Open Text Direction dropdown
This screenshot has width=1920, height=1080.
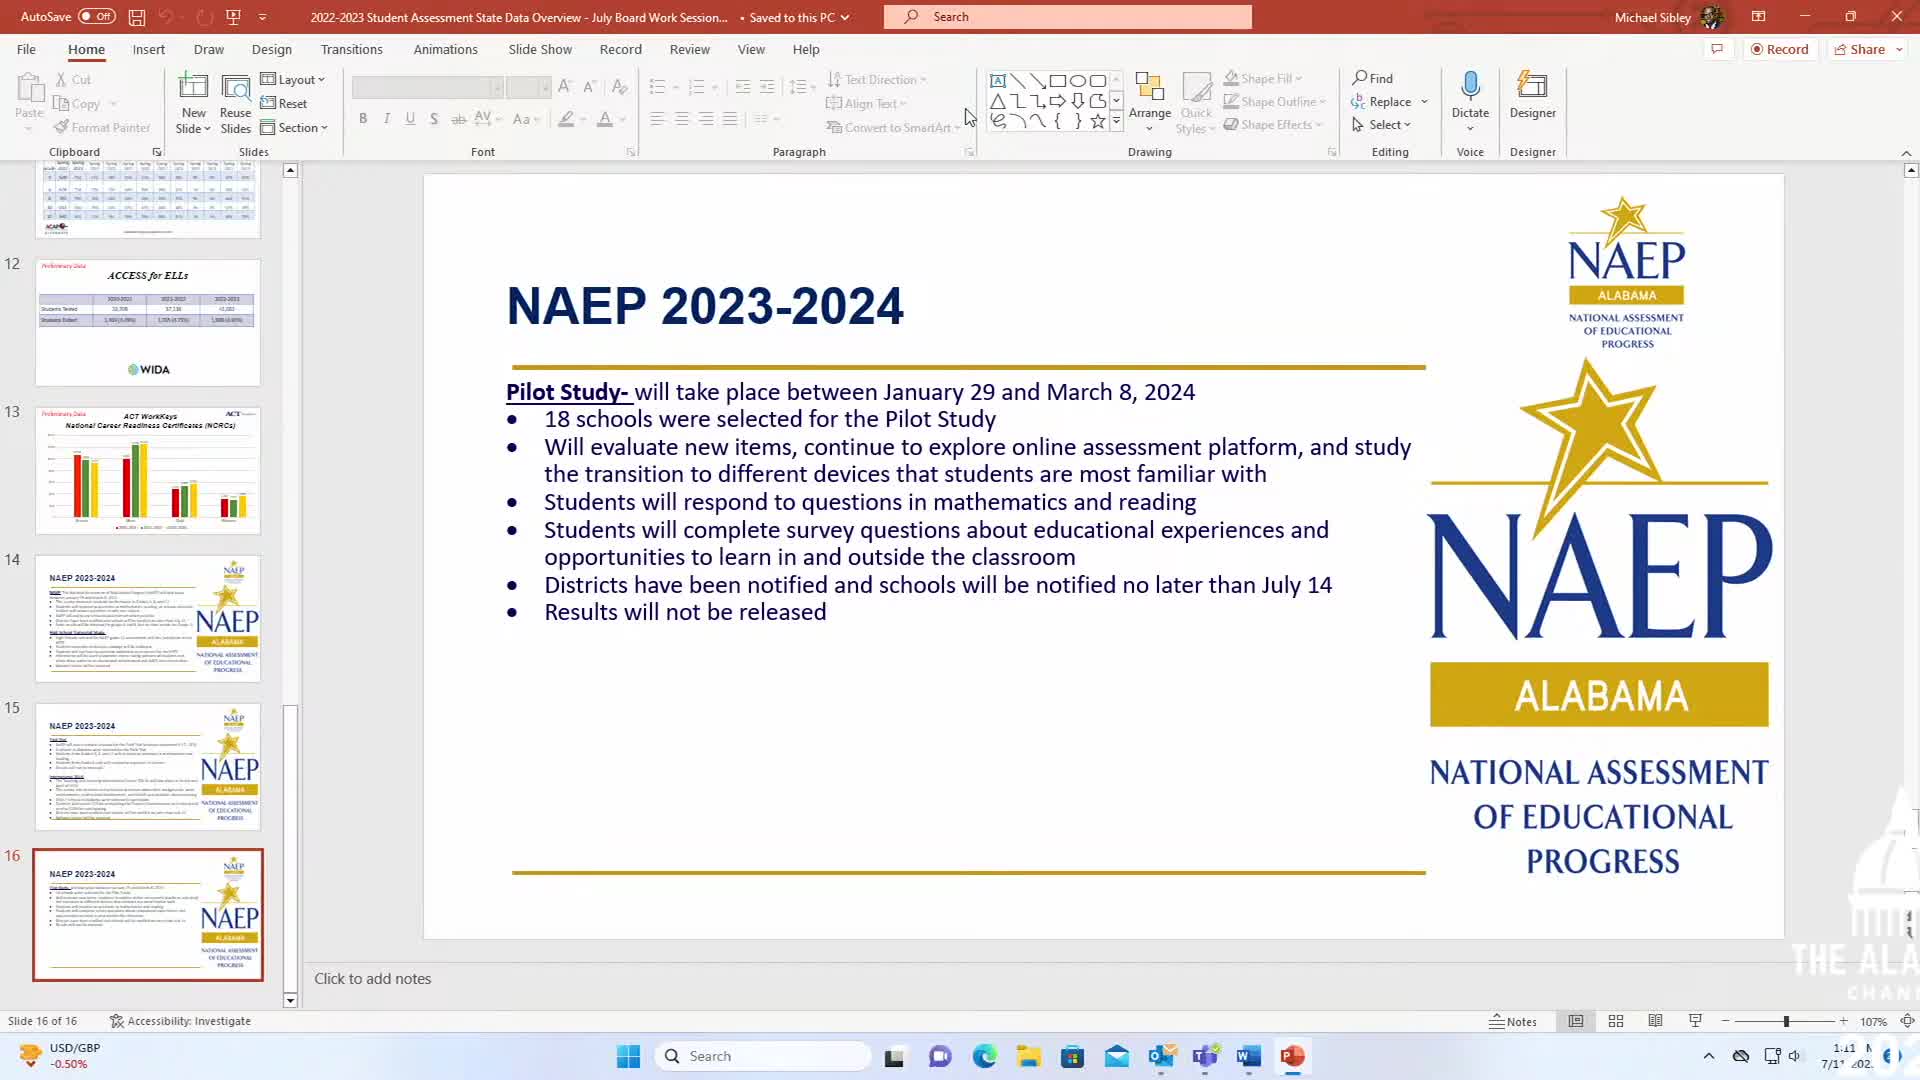(877, 79)
